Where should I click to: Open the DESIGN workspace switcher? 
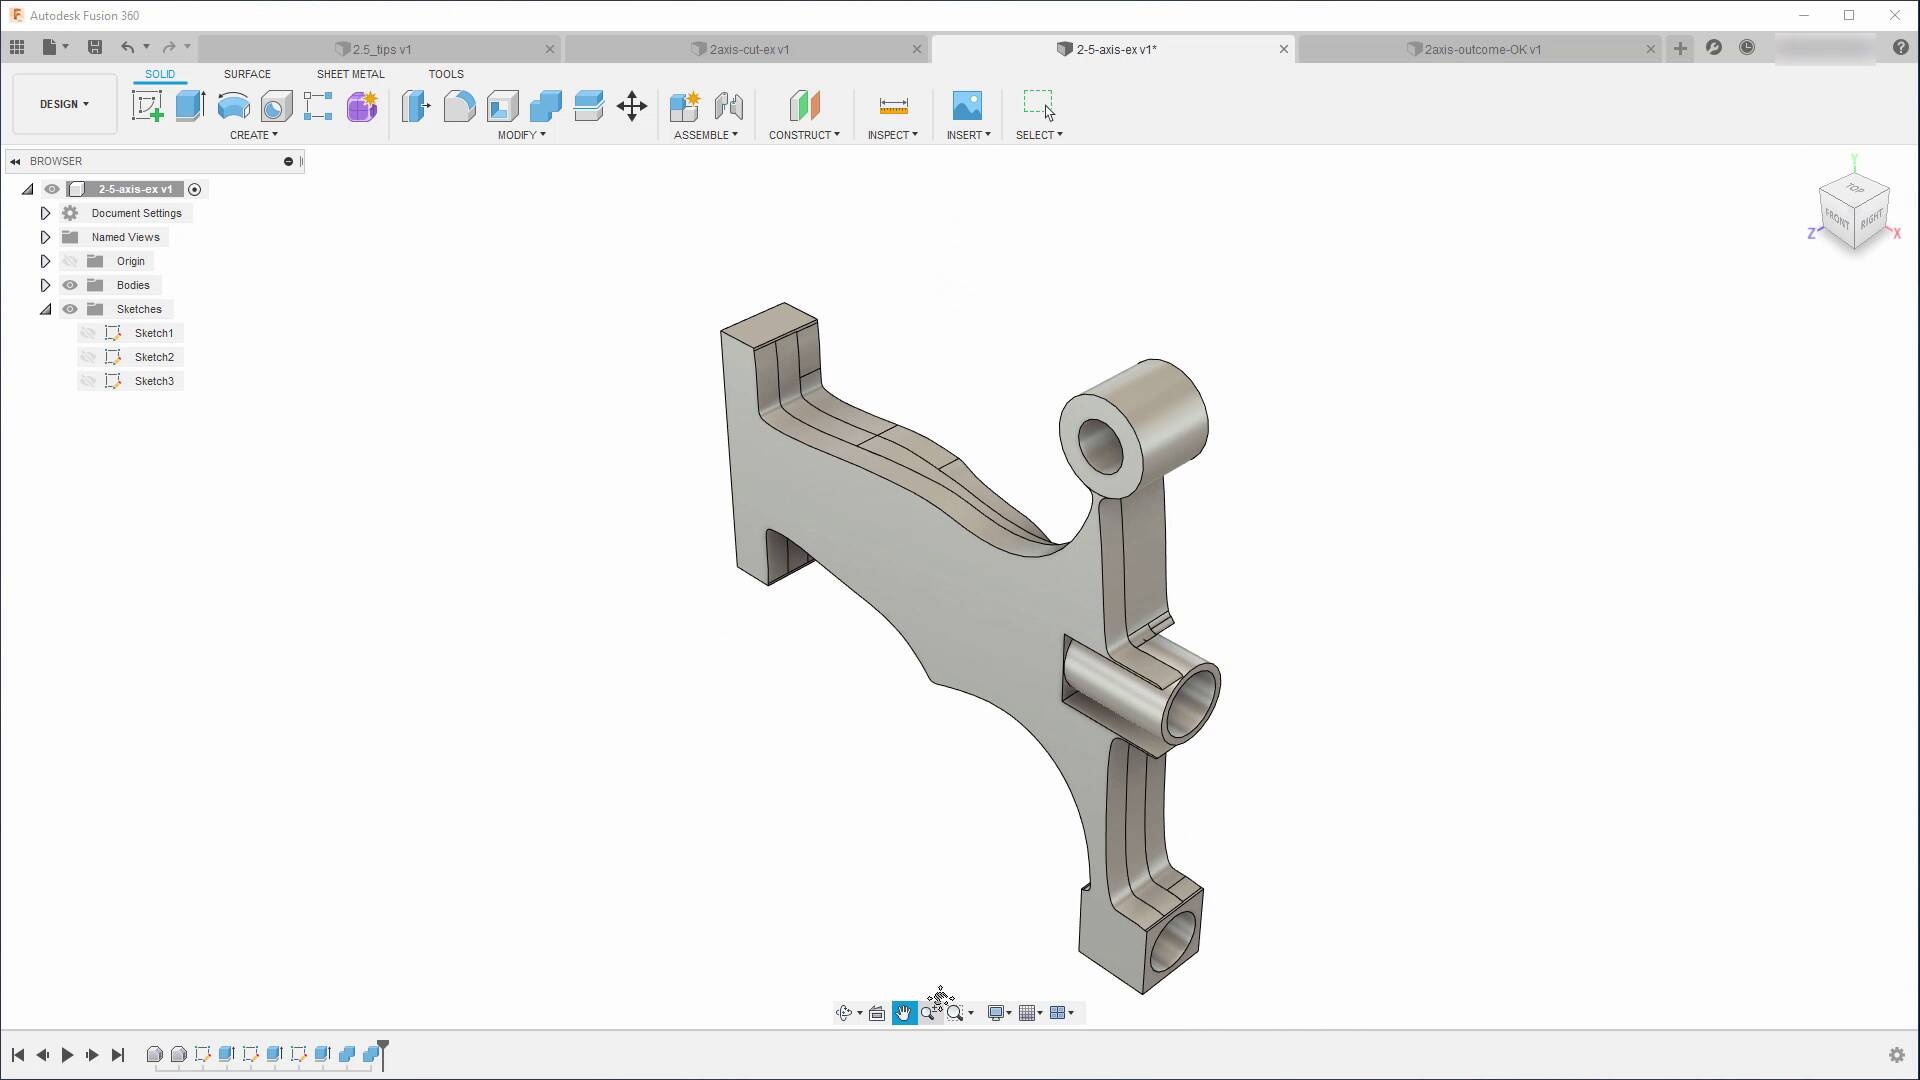pos(63,103)
